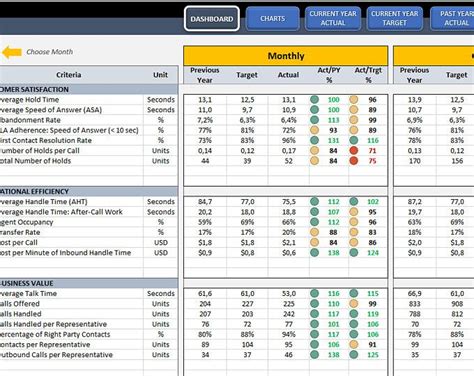Select the Average Talk Time label

coord(28,294)
